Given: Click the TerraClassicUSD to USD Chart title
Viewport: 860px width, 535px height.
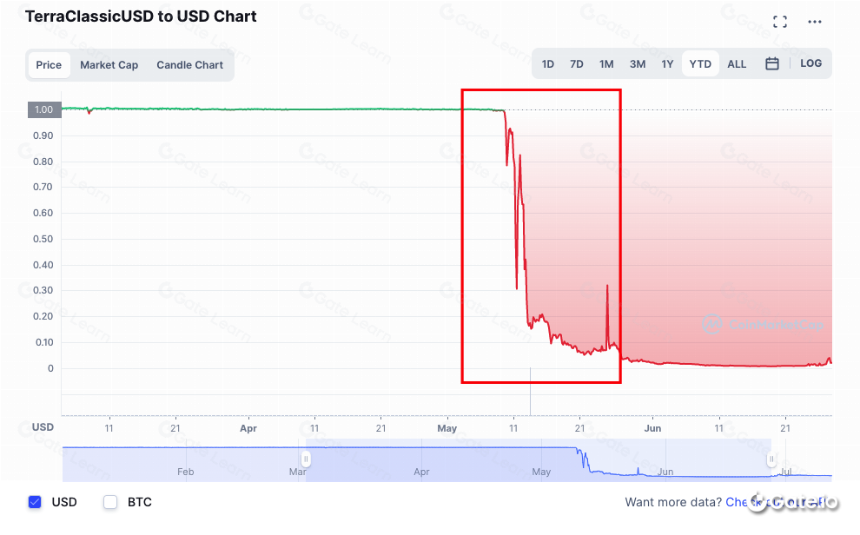Looking at the screenshot, I should coord(140,16).
